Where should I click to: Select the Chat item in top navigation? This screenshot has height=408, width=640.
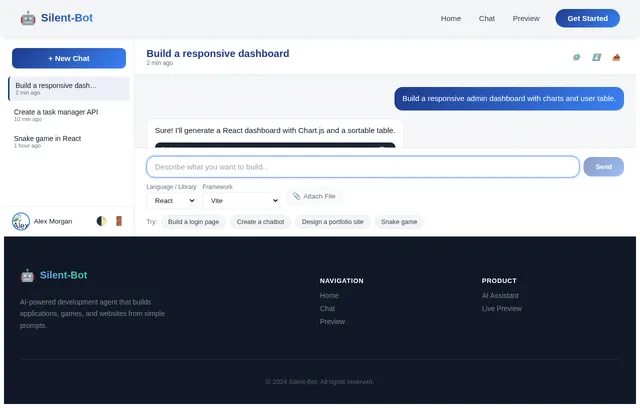point(487,18)
